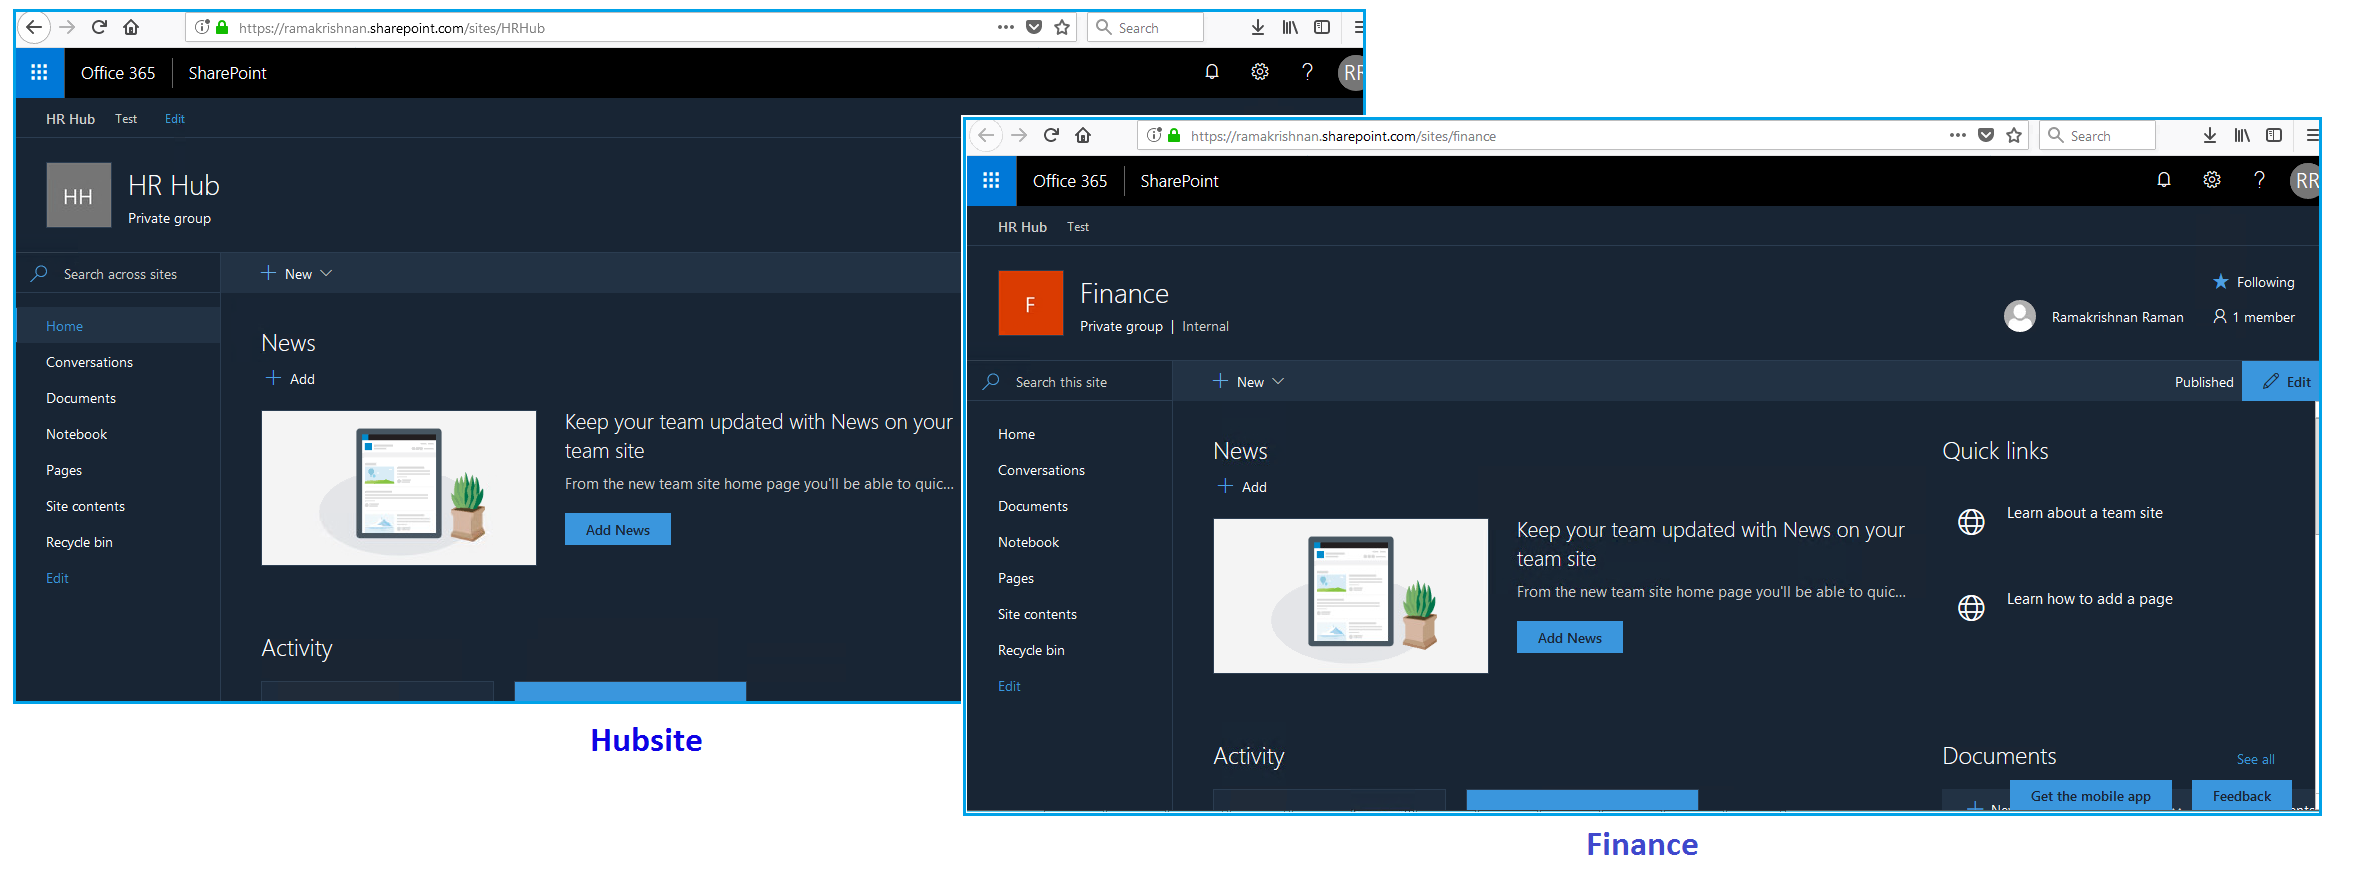2360x888 pixels.
Task: Open 1 member link on Finance
Action: point(2254,317)
